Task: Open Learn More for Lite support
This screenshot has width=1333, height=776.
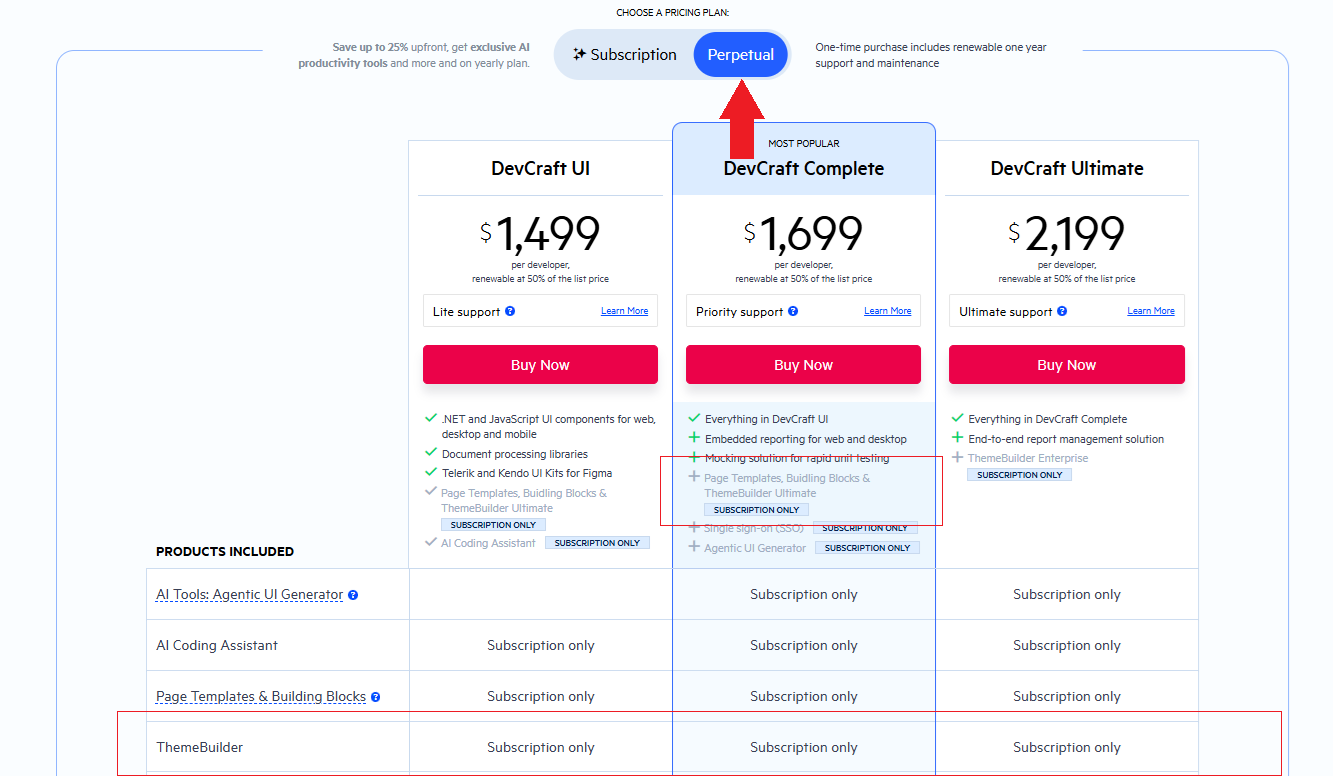Action: click(x=624, y=311)
